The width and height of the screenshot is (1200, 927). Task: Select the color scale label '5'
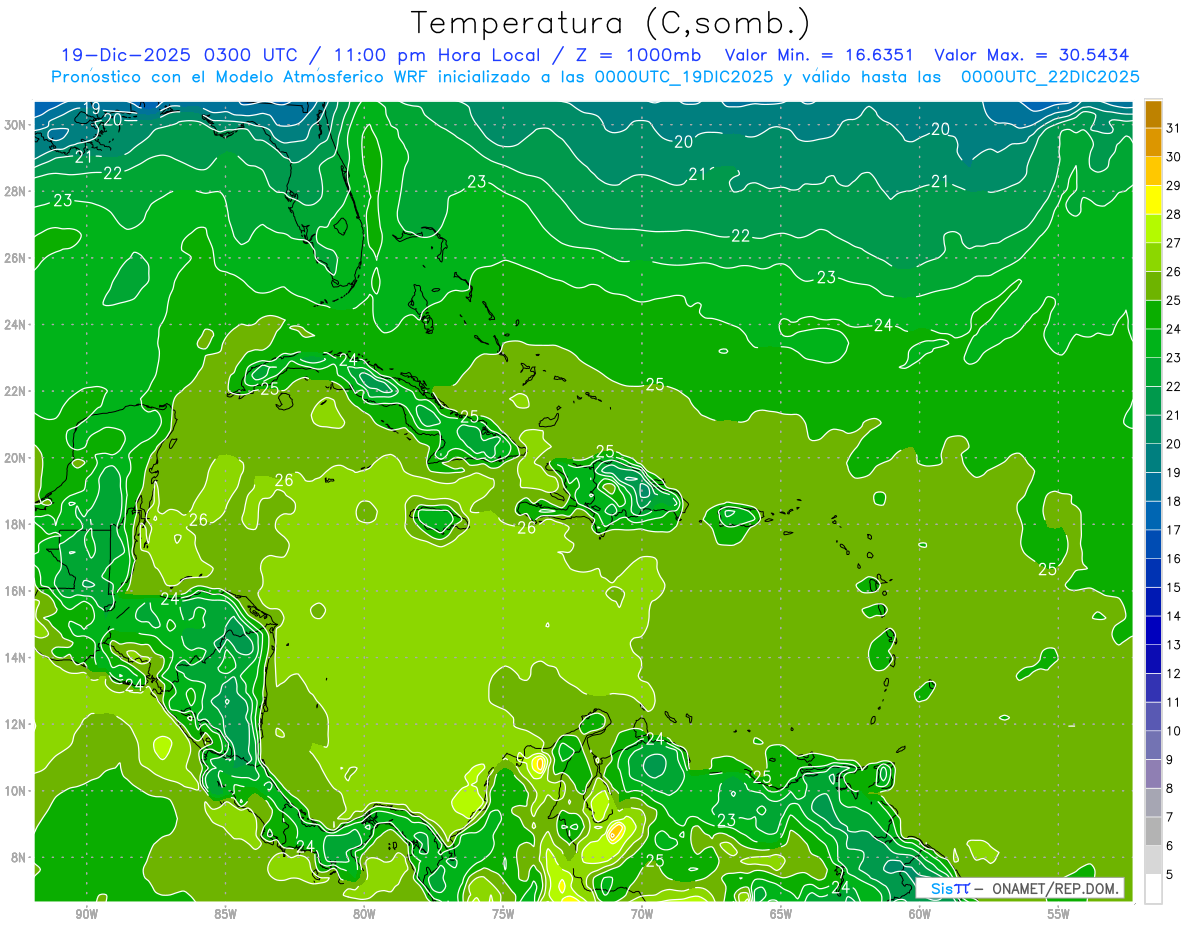tap(1170, 874)
